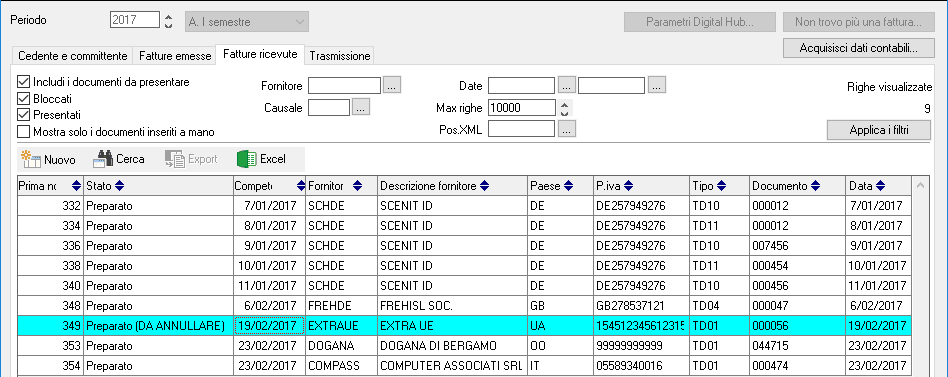Sort by Descrizione fornitore arrows

[484, 186]
